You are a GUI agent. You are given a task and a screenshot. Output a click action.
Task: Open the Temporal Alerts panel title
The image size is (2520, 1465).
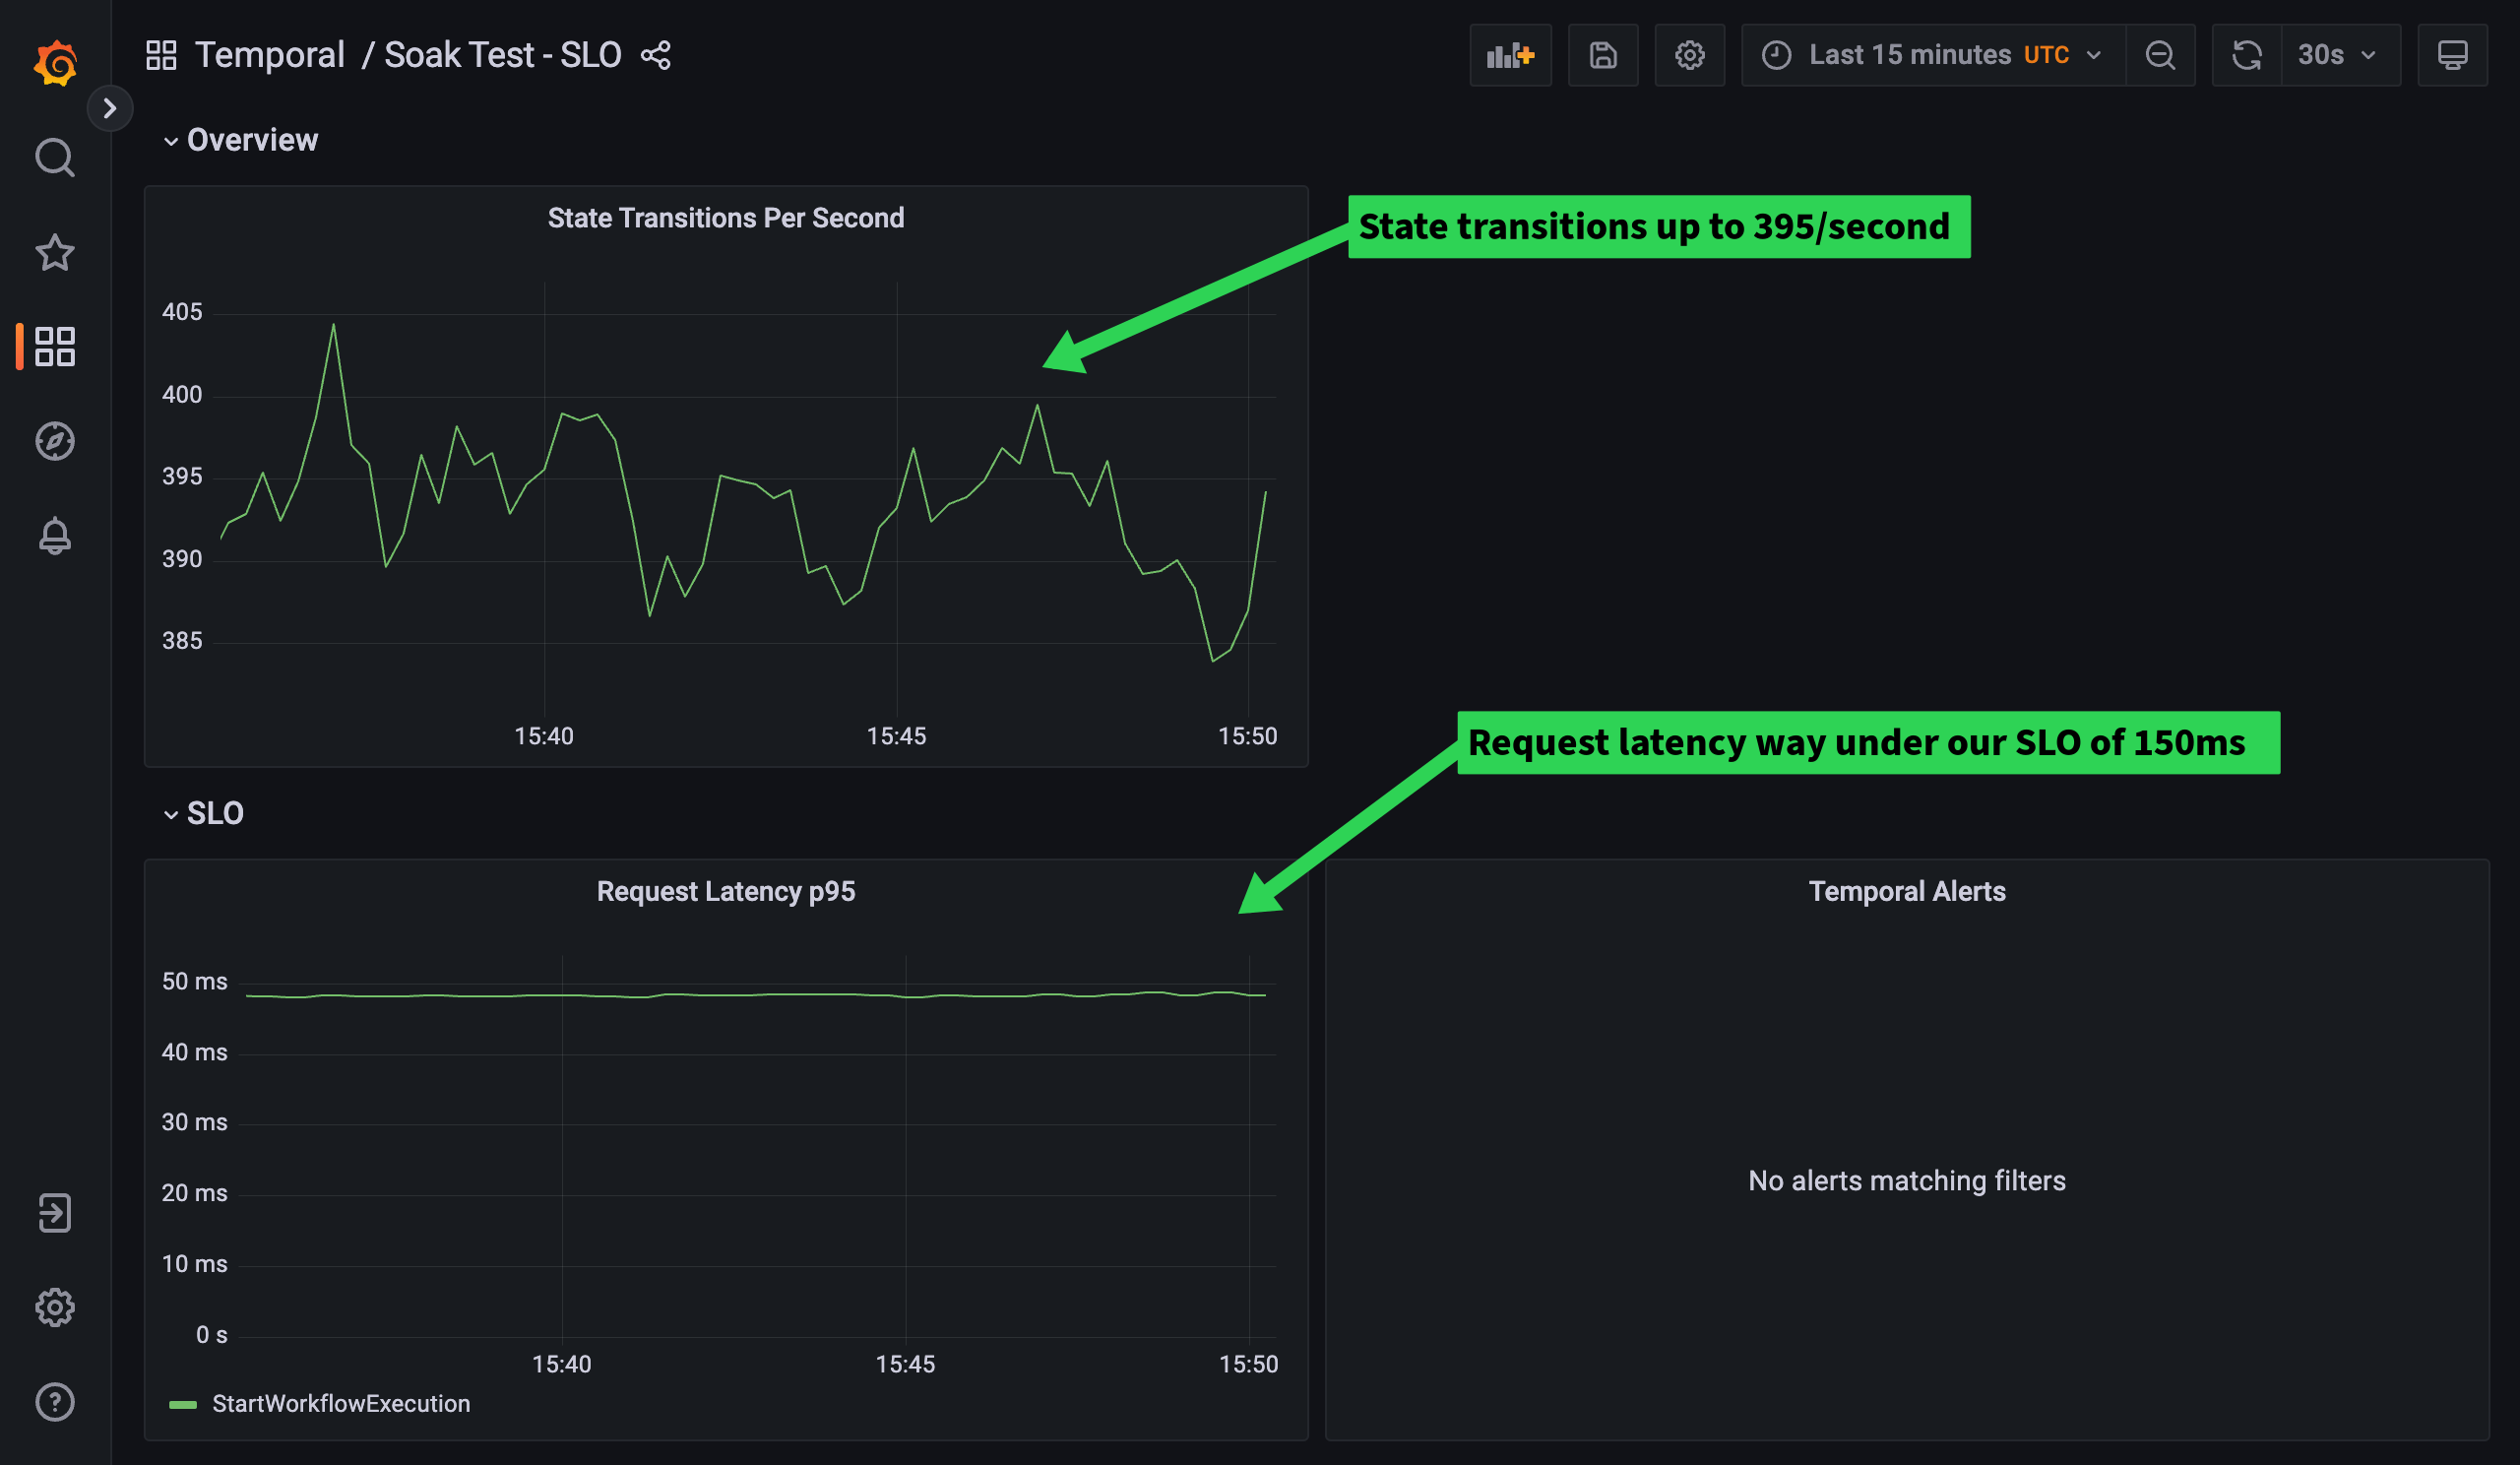[1907, 891]
